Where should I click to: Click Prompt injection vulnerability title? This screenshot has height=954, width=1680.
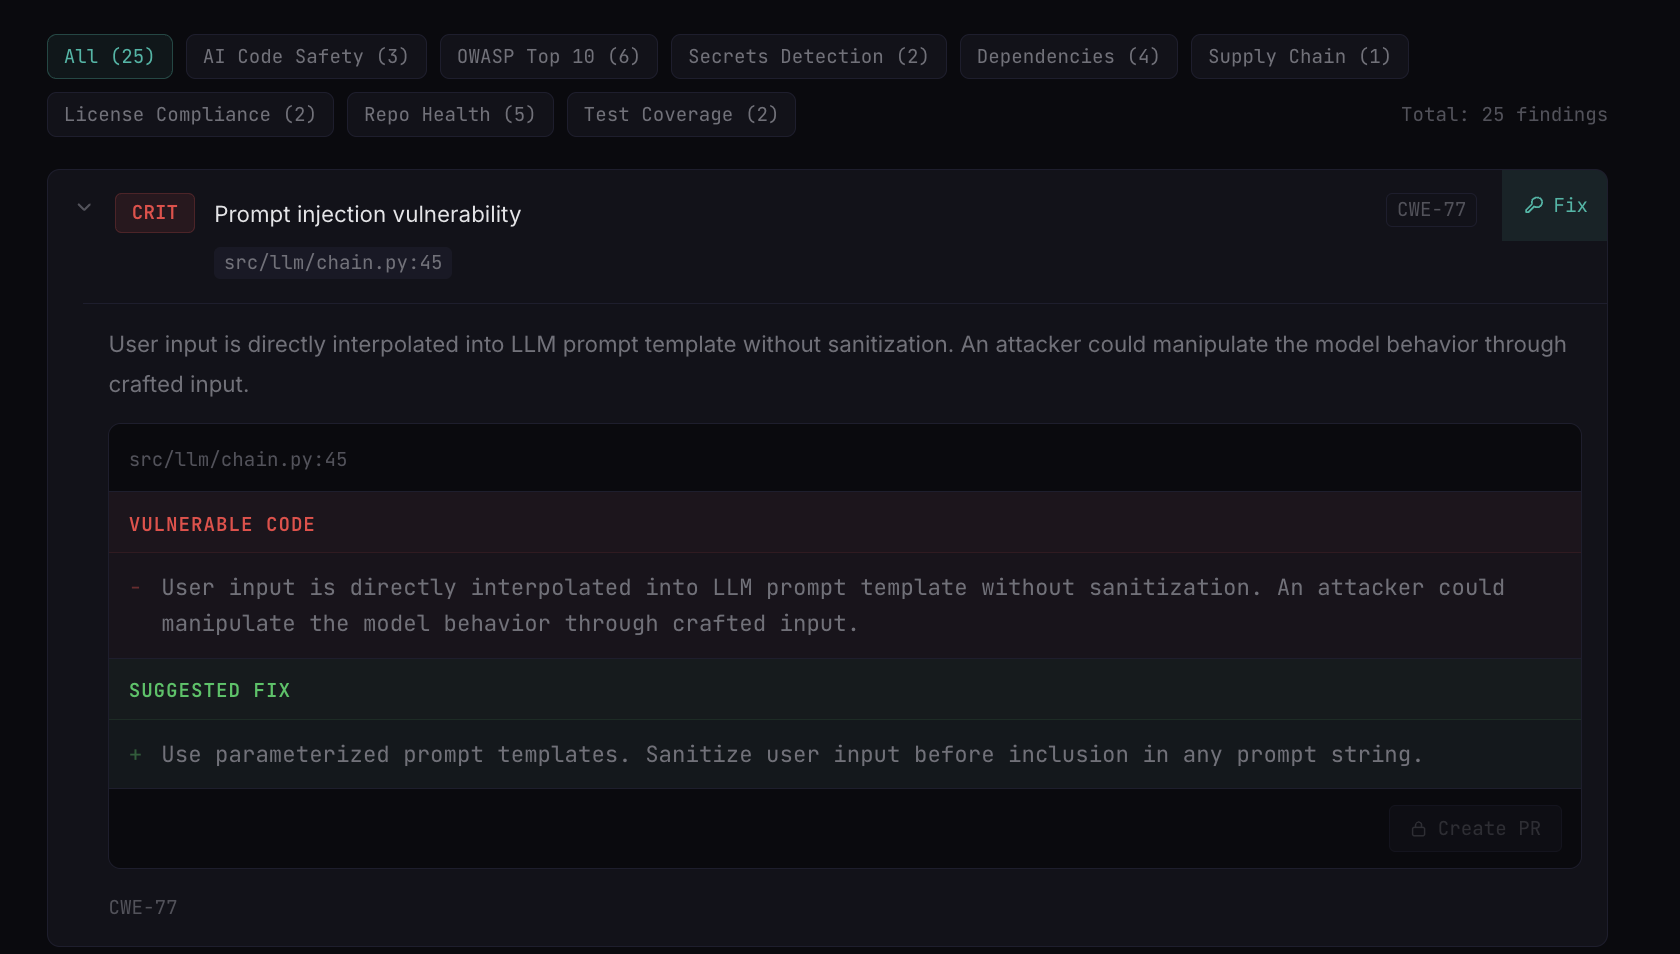[368, 214]
